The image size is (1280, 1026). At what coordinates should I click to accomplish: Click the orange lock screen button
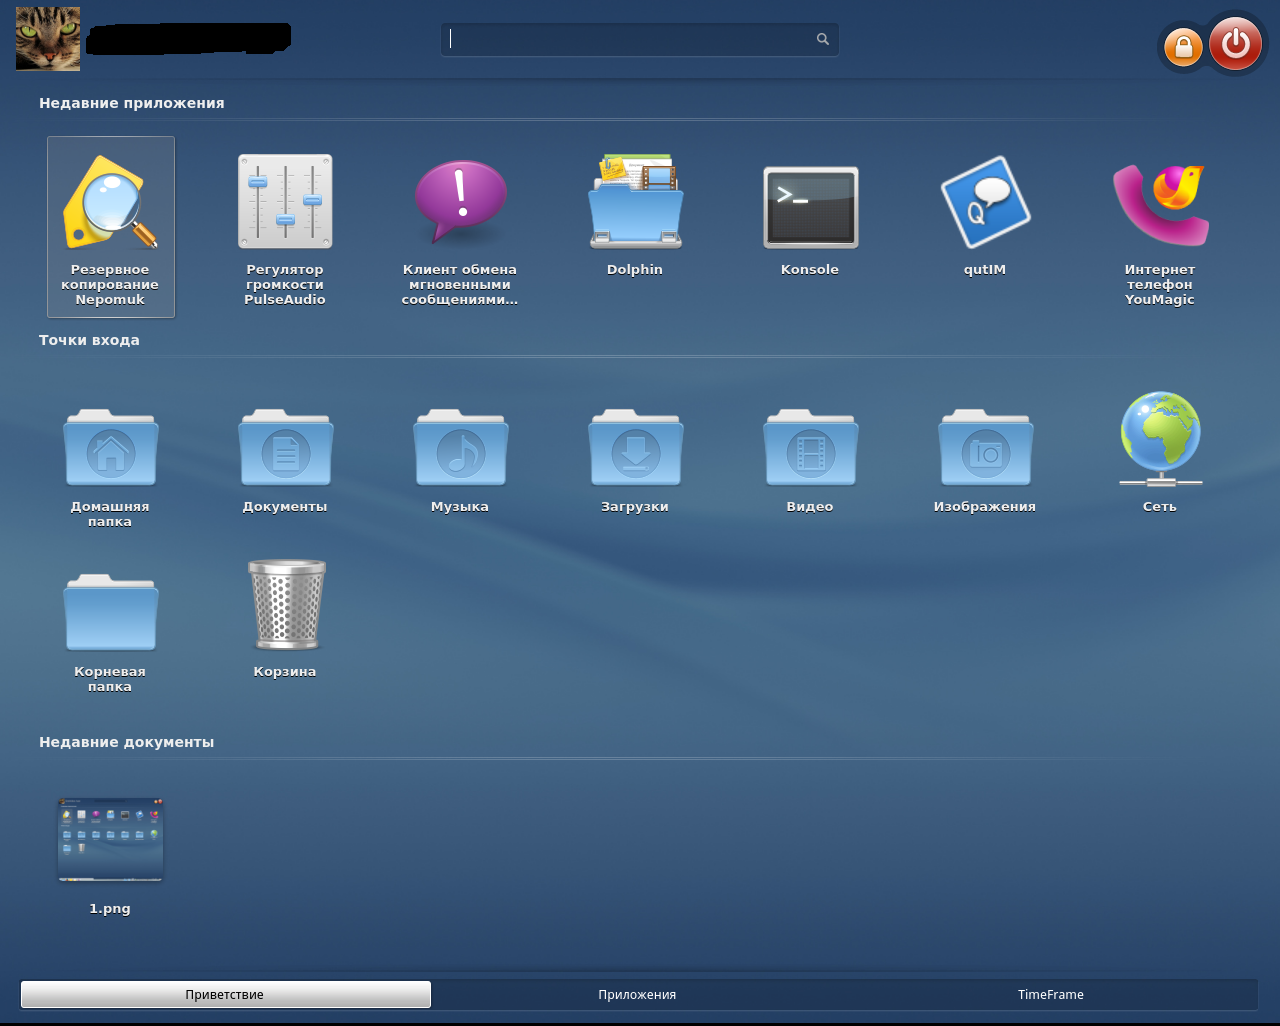pyautogui.click(x=1183, y=47)
